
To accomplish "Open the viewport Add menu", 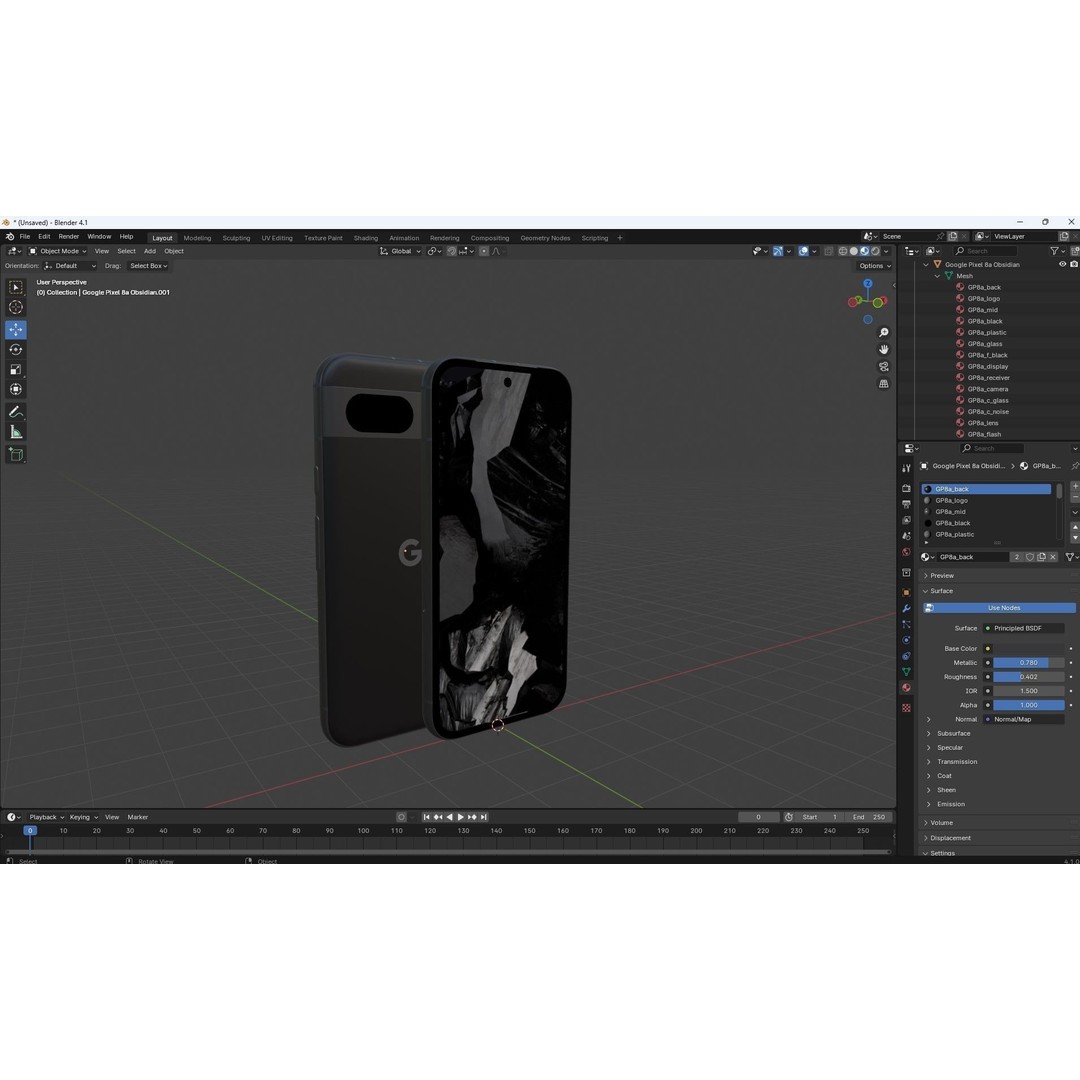I will point(149,251).
